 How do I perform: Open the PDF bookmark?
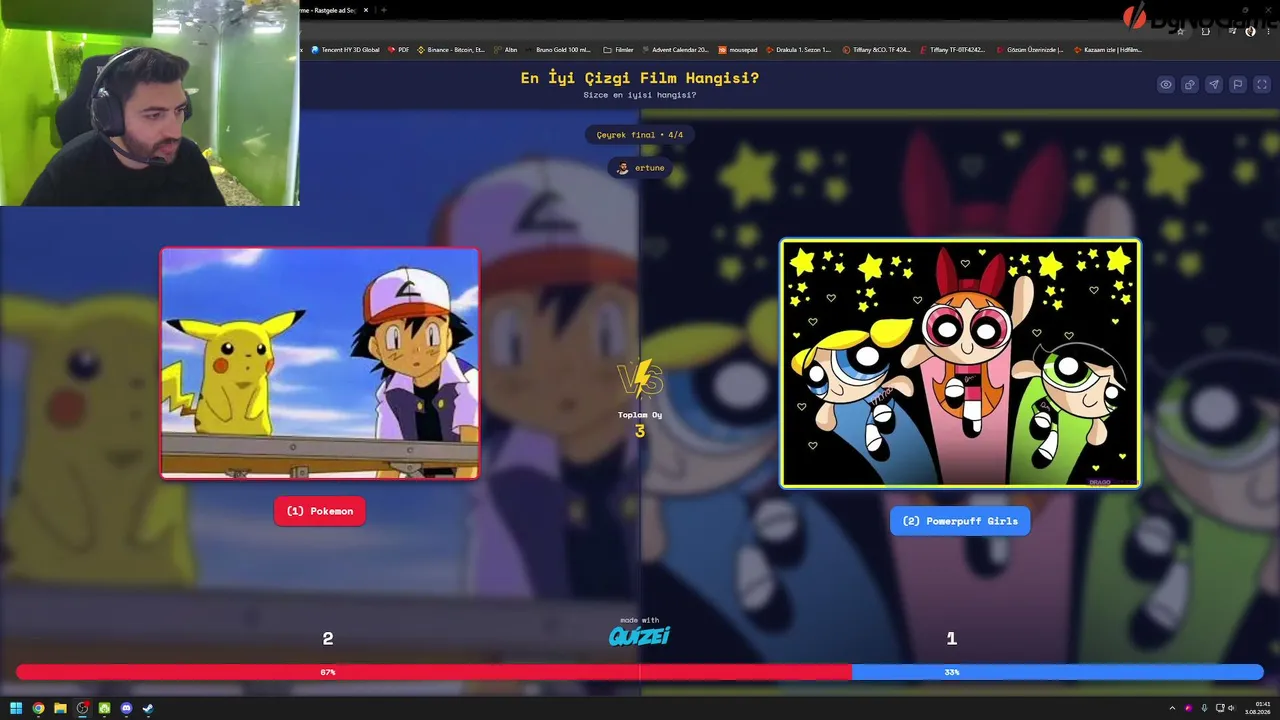(x=399, y=49)
